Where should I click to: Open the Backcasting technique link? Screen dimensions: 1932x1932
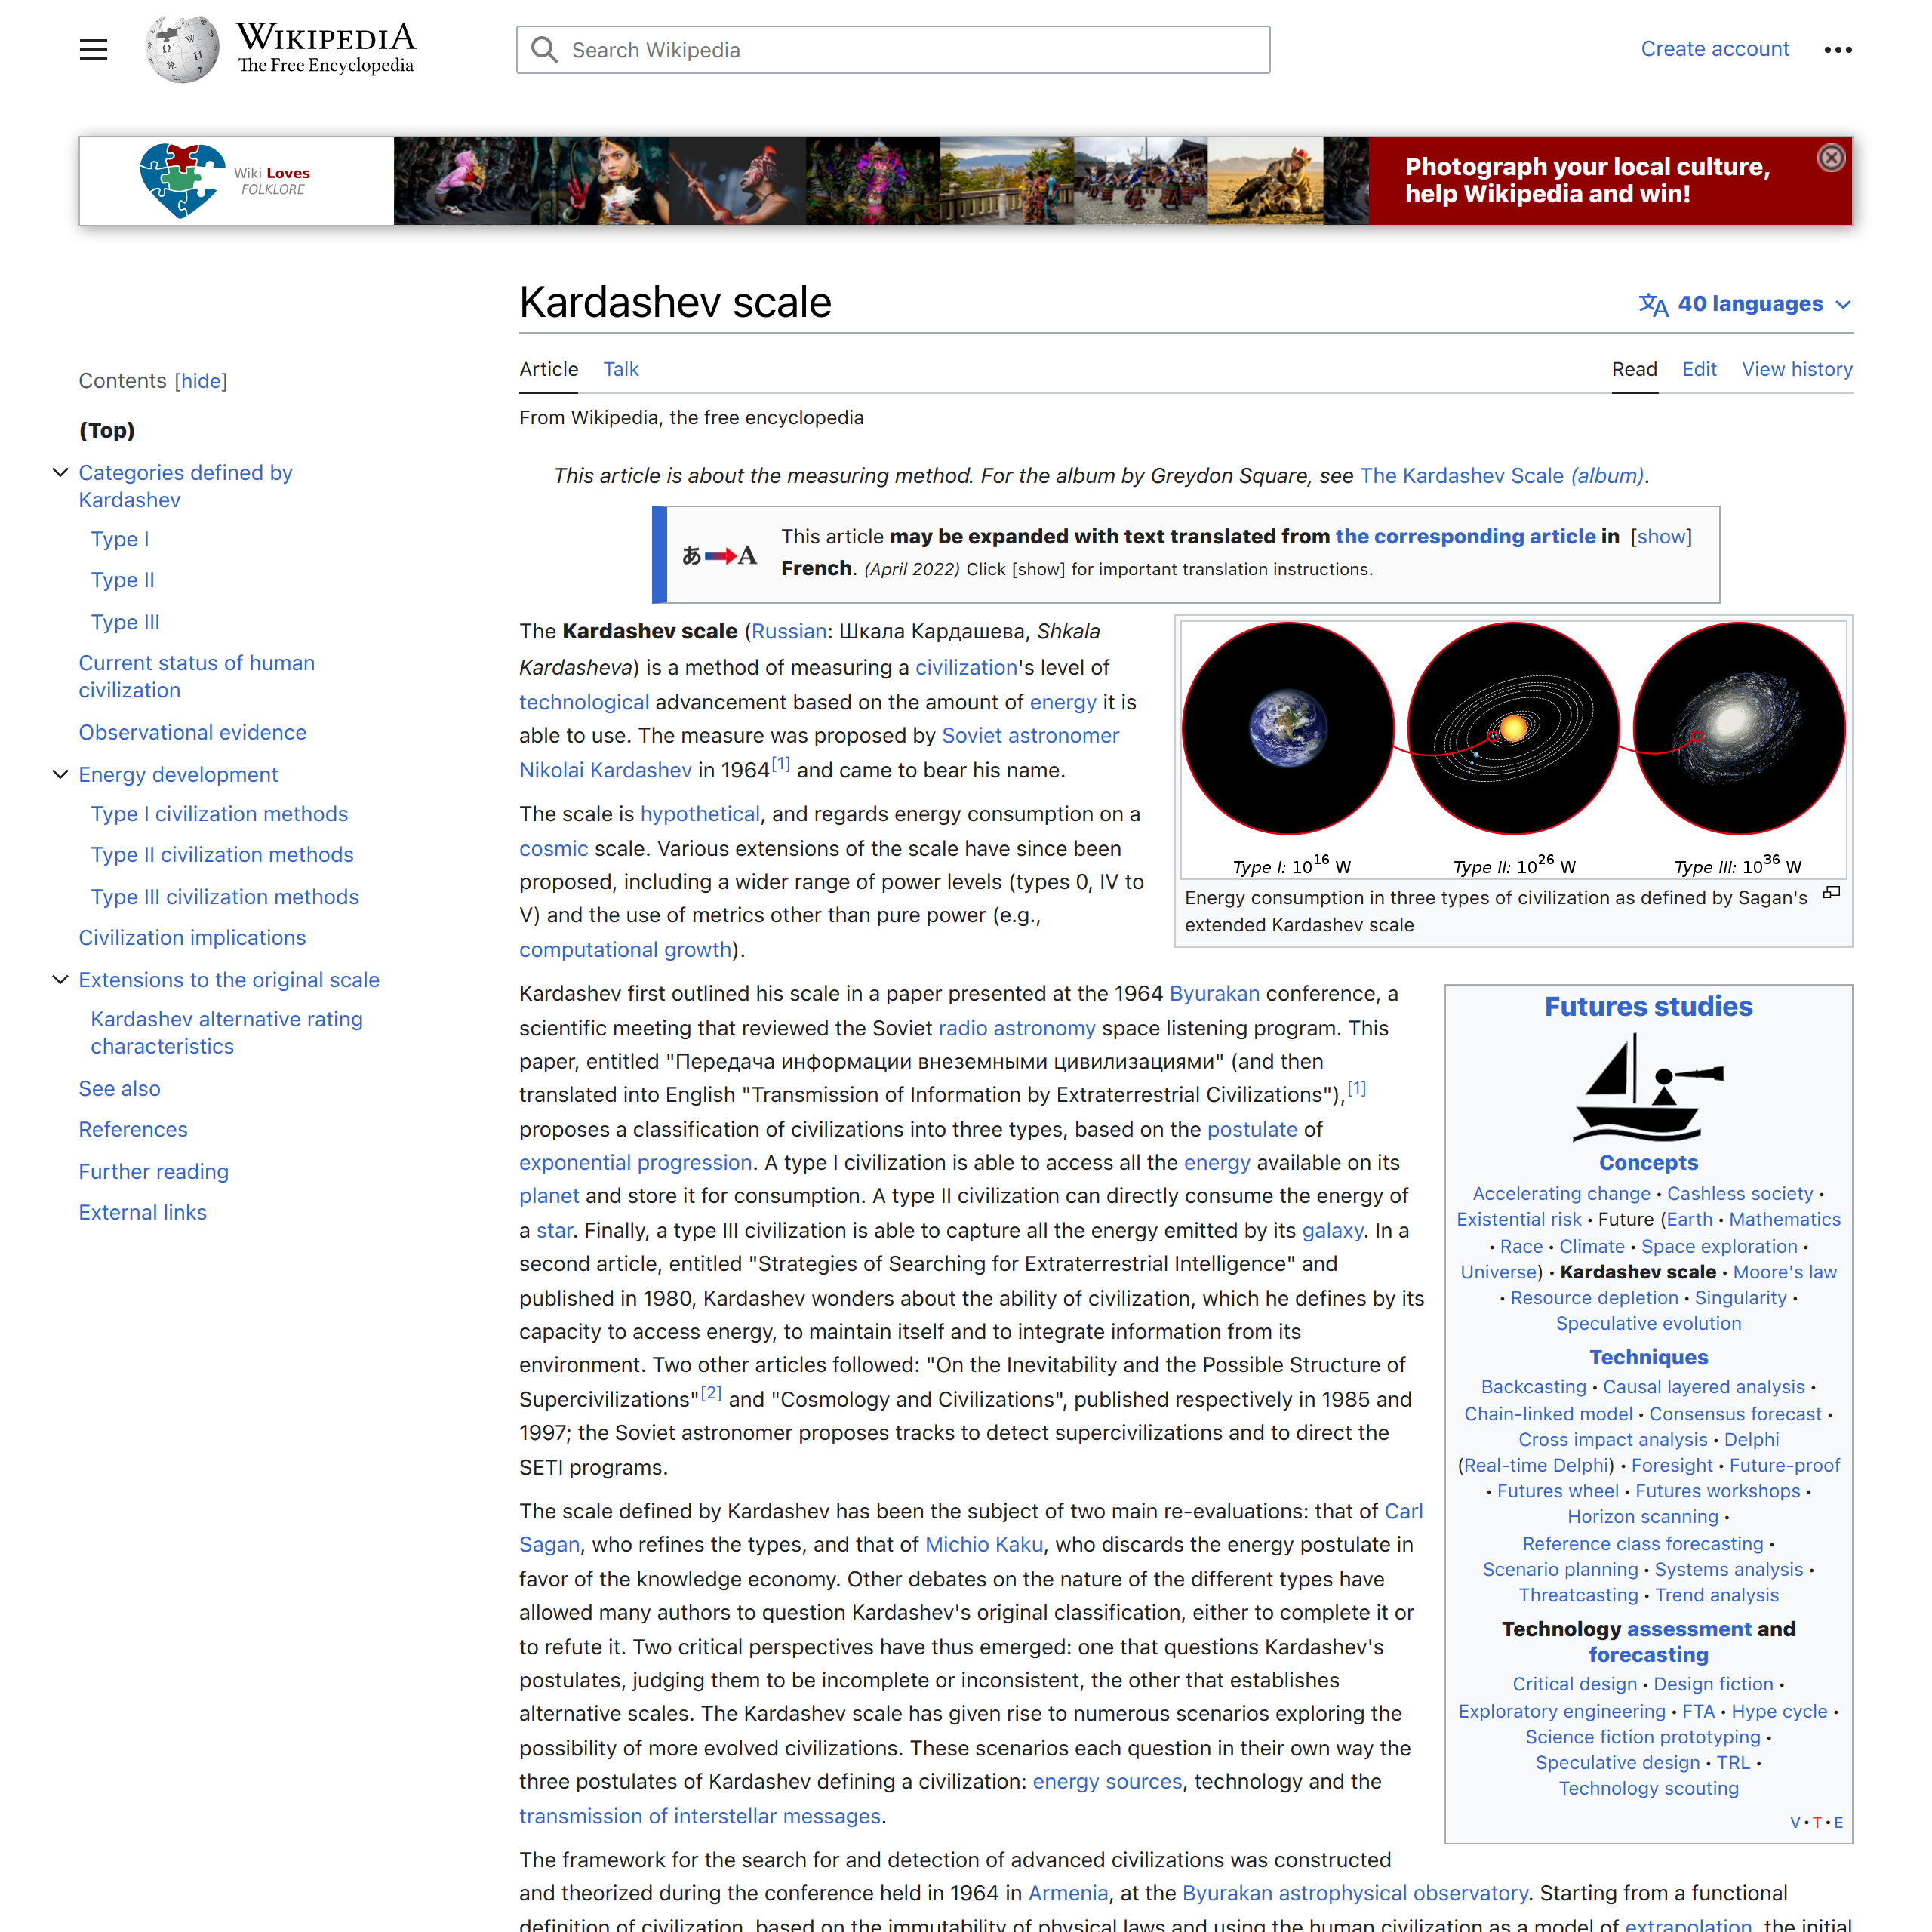click(x=1533, y=1387)
